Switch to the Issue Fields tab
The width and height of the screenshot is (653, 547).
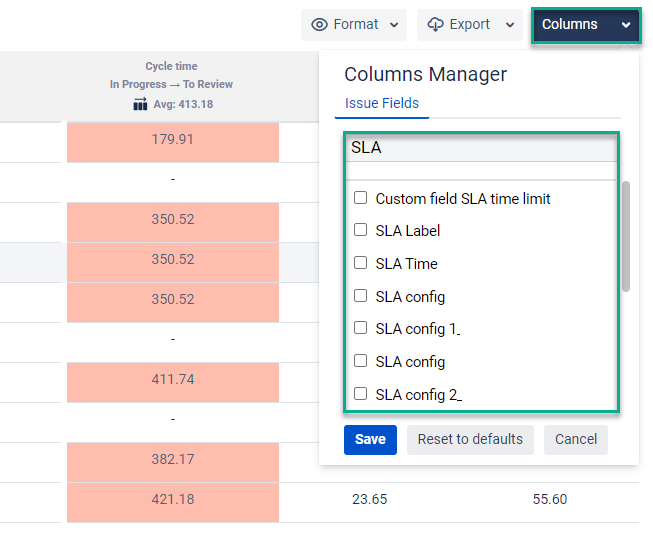pyautogui.click(x=382, y=103)
